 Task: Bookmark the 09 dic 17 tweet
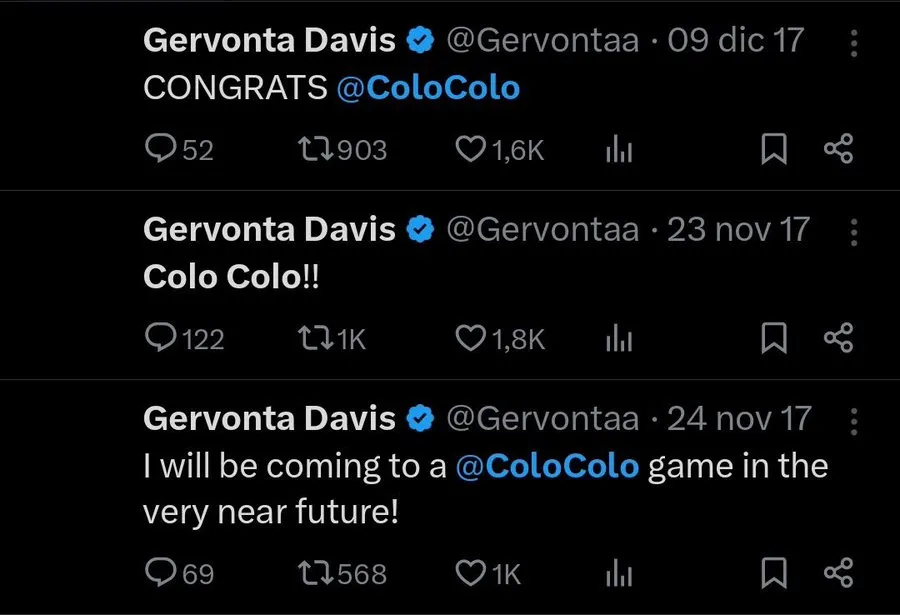(x=773, y=150)
